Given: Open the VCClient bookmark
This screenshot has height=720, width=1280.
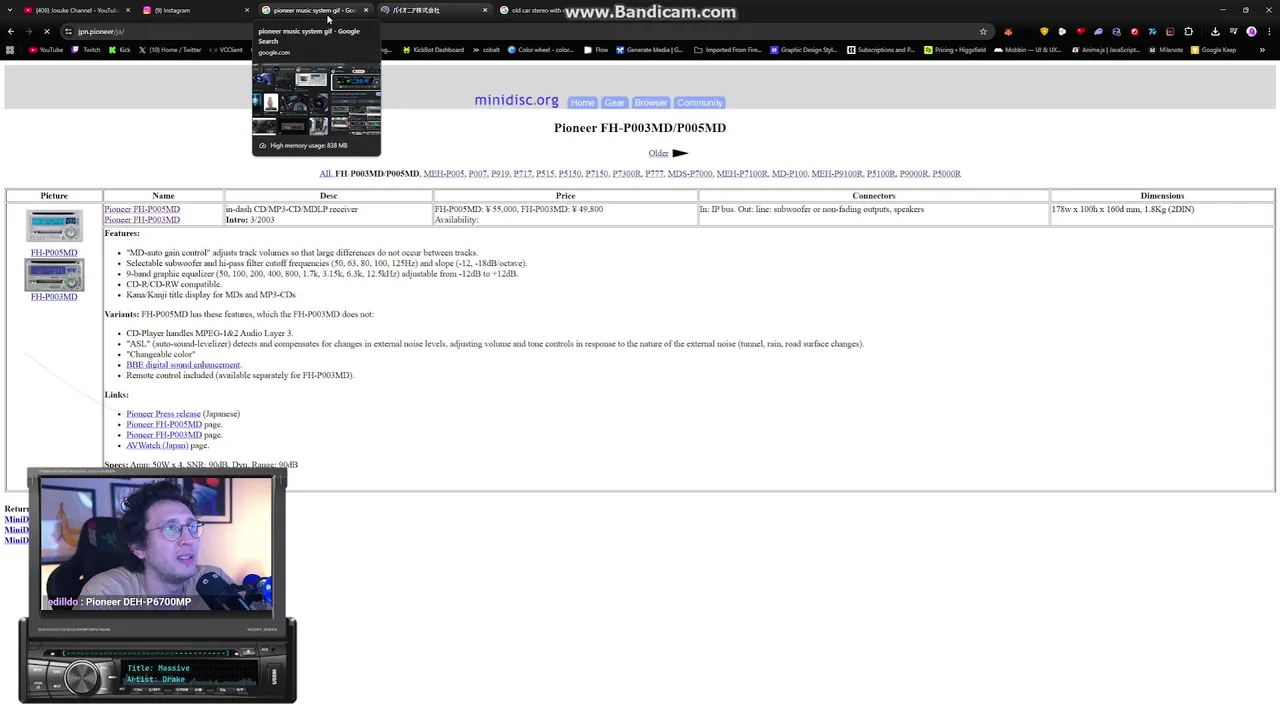Looking at the screenshot, I should (226, 50).
